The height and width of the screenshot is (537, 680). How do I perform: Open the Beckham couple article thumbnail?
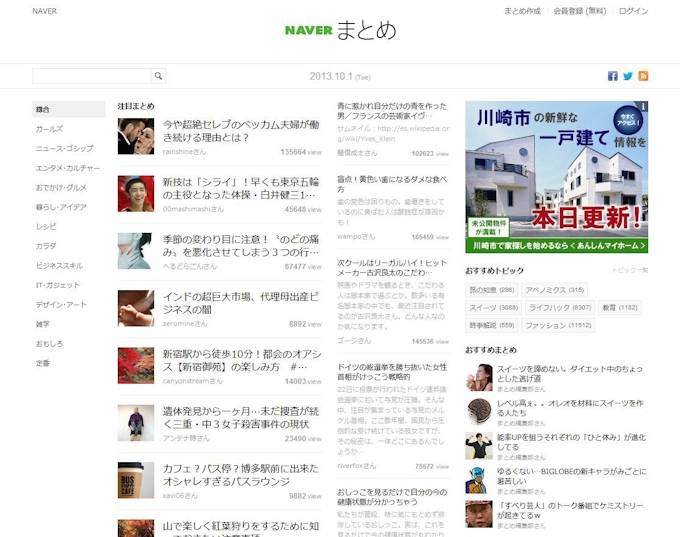coord(135,136)
